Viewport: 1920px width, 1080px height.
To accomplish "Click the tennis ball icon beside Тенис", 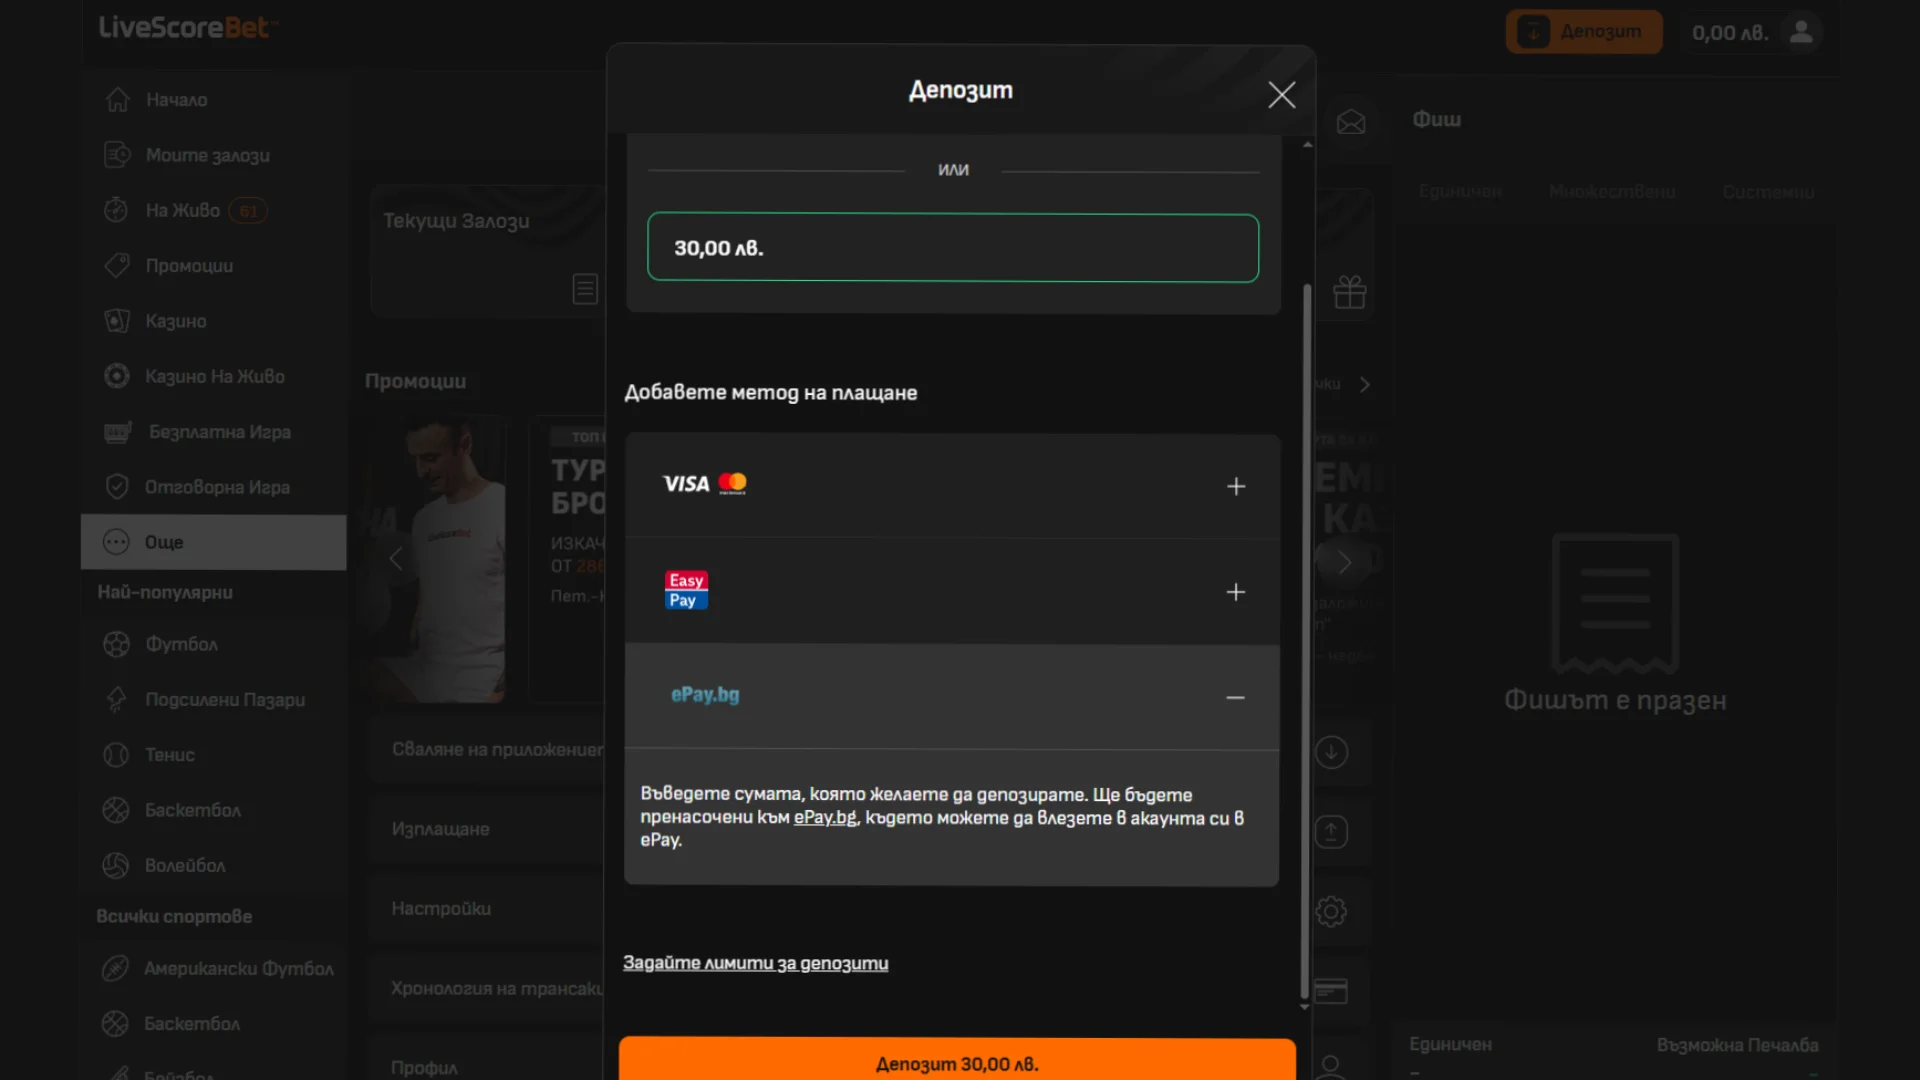I will (116, 755).
